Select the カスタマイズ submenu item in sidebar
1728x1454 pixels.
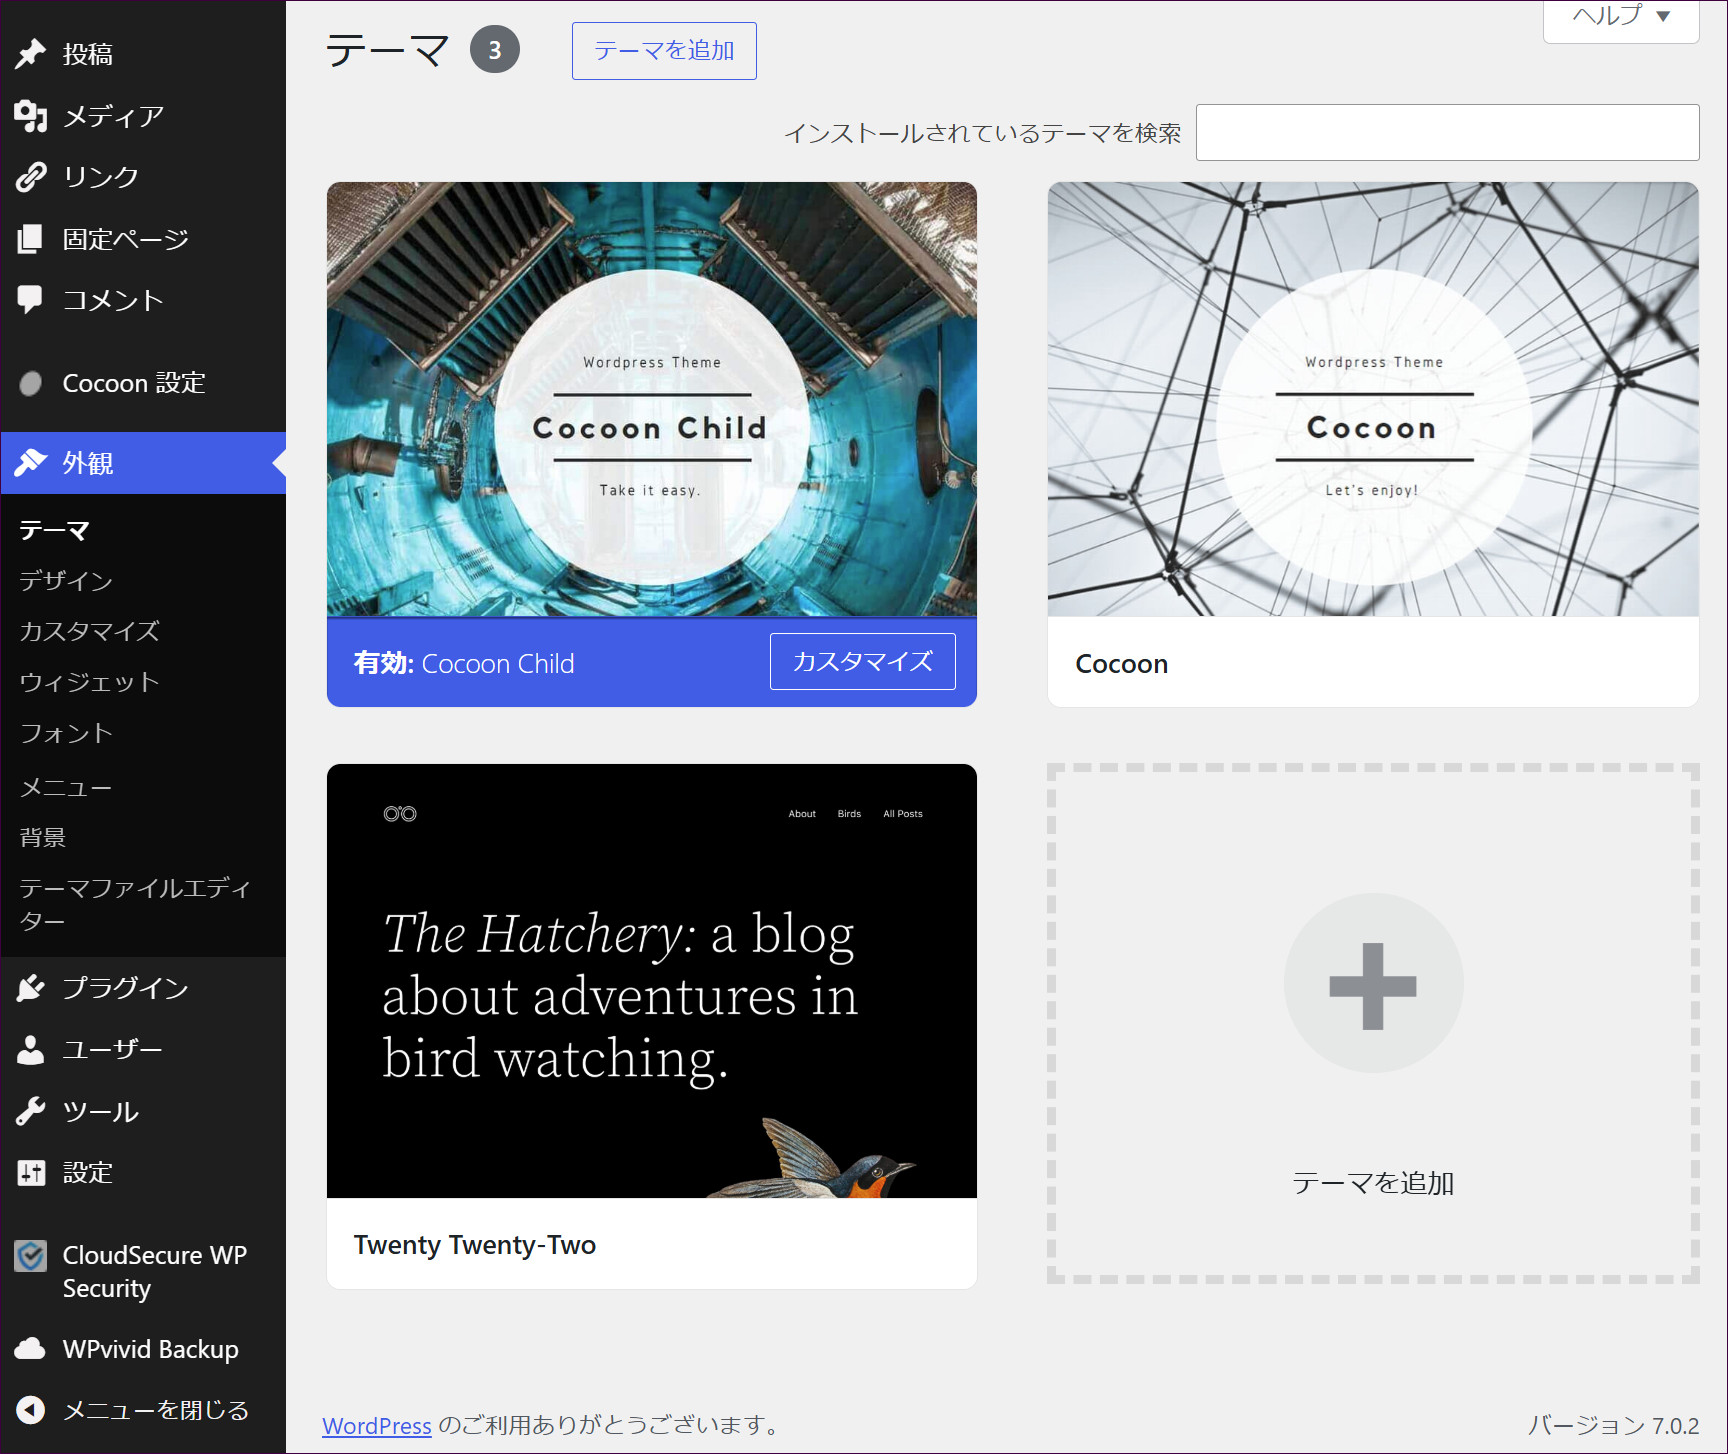click(x=90, y=632)
